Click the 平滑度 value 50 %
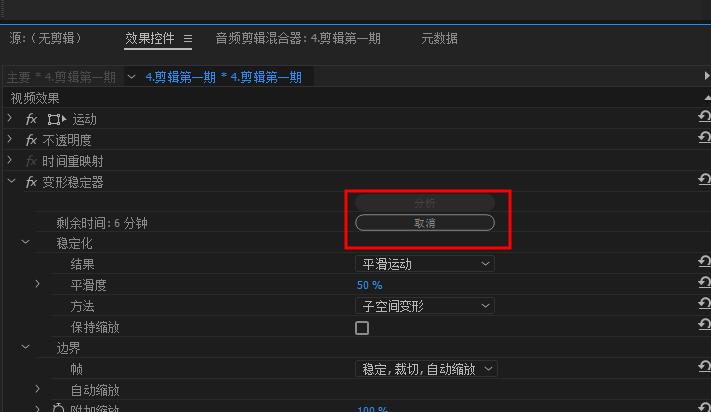 point(370,286)
